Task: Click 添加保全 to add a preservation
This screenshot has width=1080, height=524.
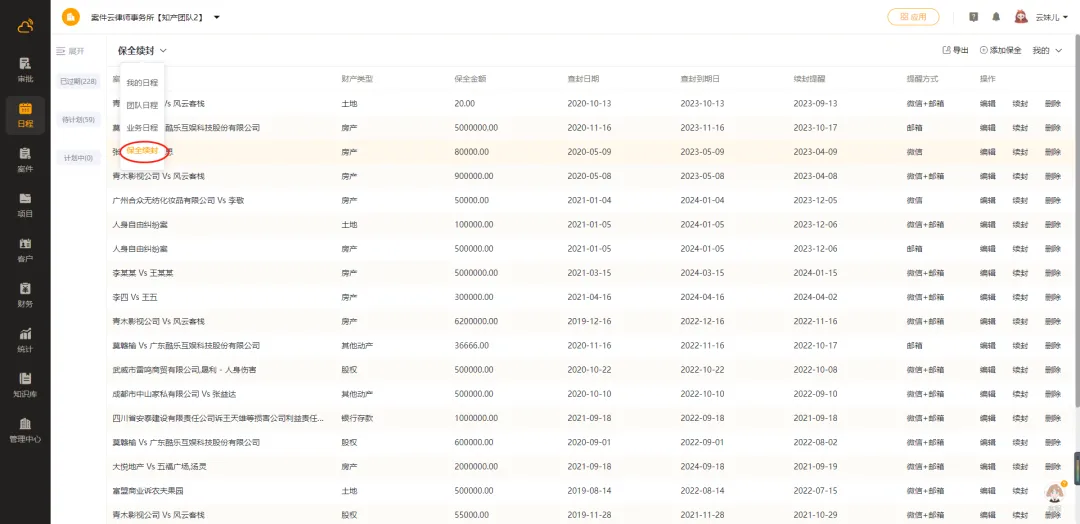Action: (1000, 50)
